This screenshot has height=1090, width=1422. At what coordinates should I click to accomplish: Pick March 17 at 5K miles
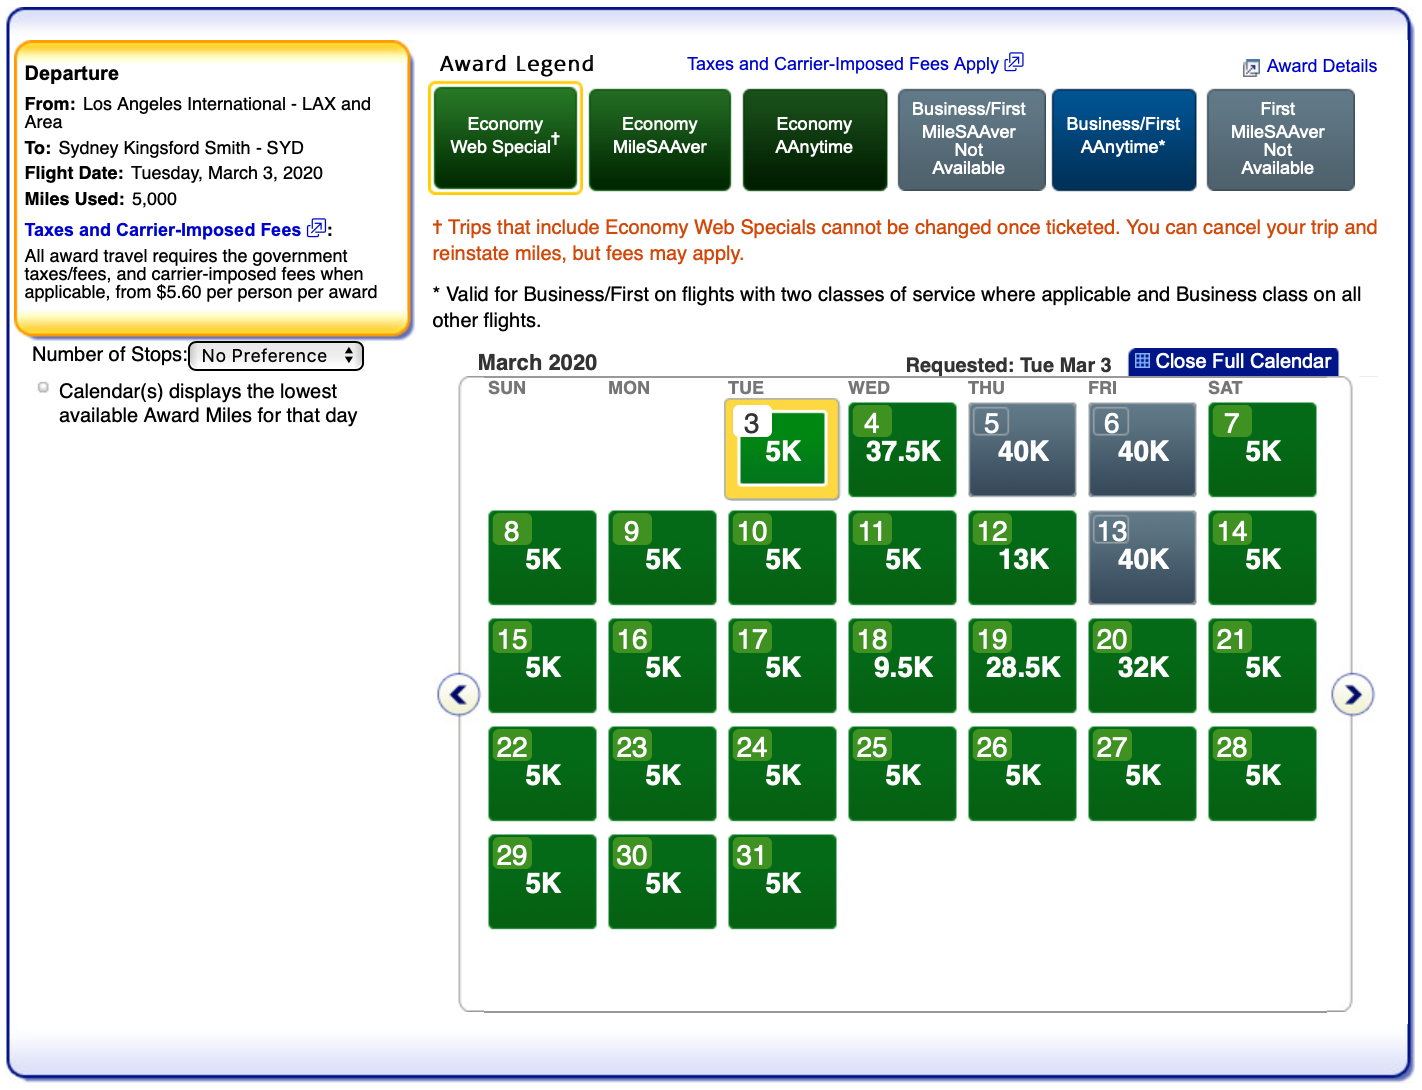[x=782, y=666]
